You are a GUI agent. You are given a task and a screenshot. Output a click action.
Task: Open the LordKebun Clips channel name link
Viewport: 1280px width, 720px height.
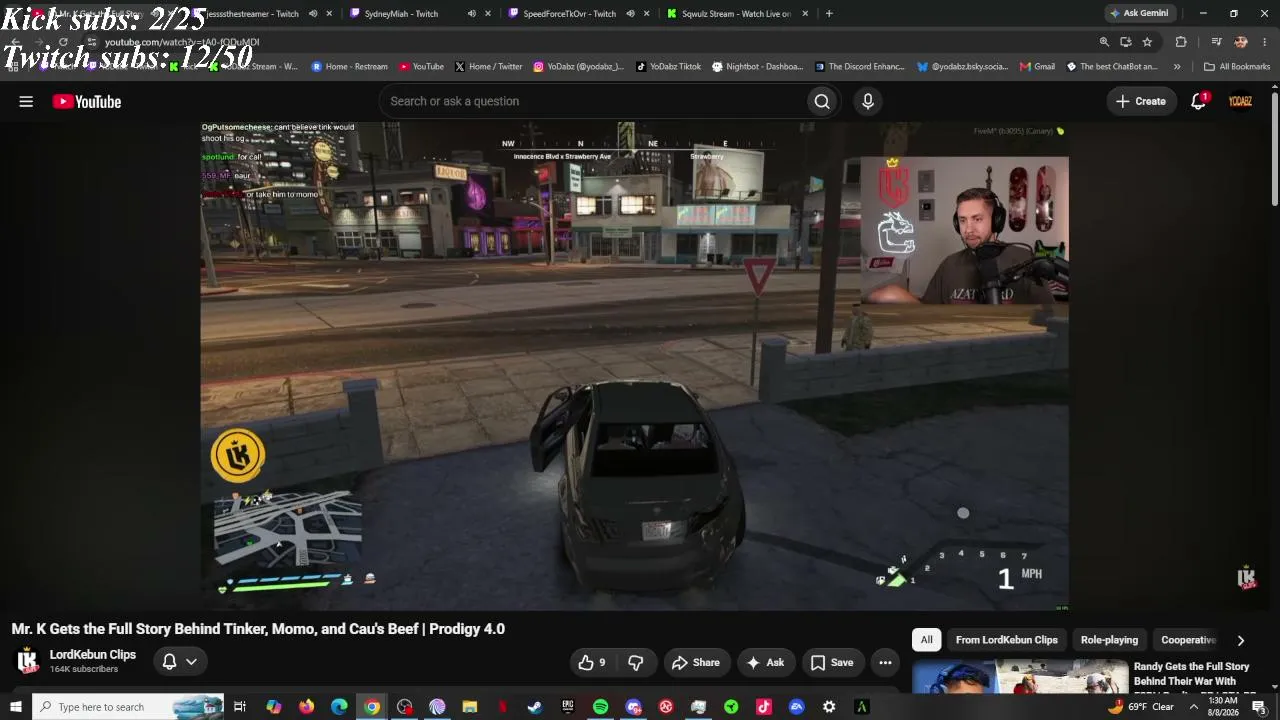[93, 655]
